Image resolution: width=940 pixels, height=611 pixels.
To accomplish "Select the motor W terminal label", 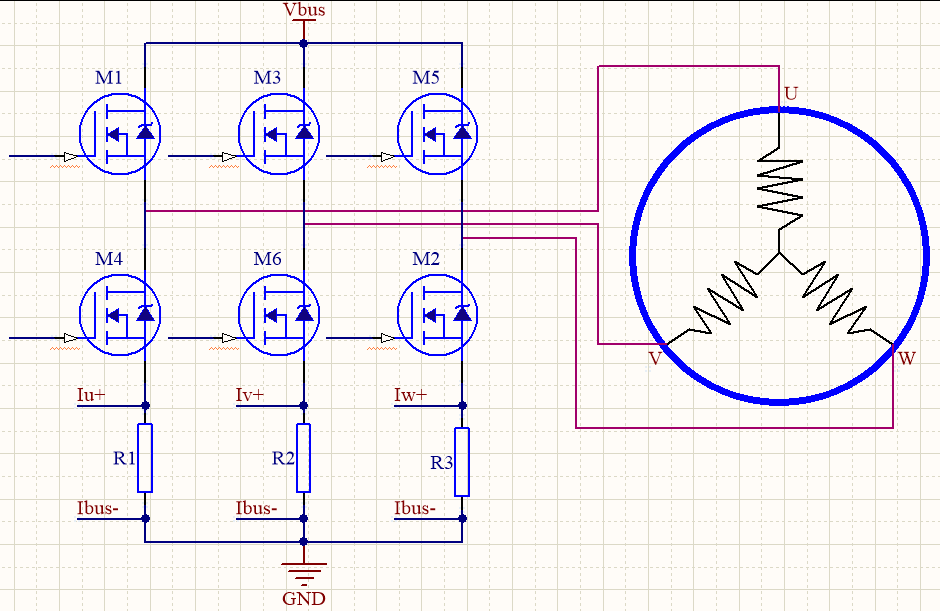I will (907, 359).
